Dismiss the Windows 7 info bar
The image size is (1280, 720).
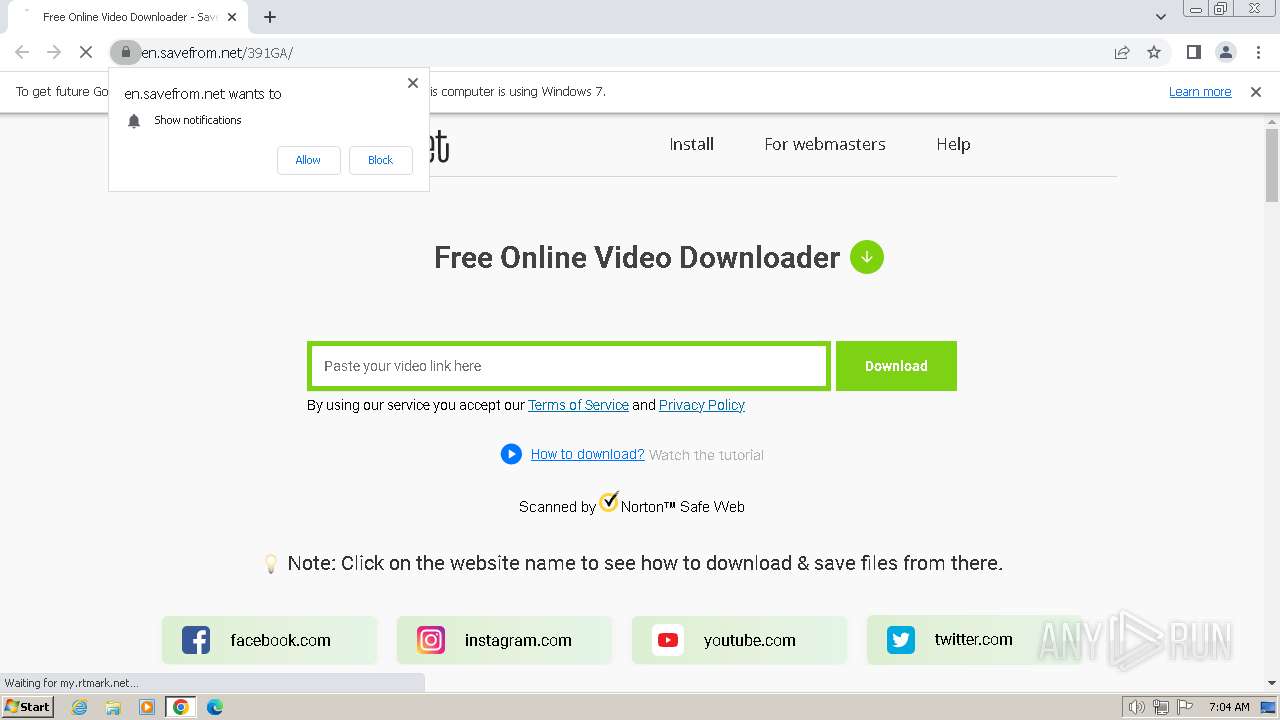(x=1256, y=92)
